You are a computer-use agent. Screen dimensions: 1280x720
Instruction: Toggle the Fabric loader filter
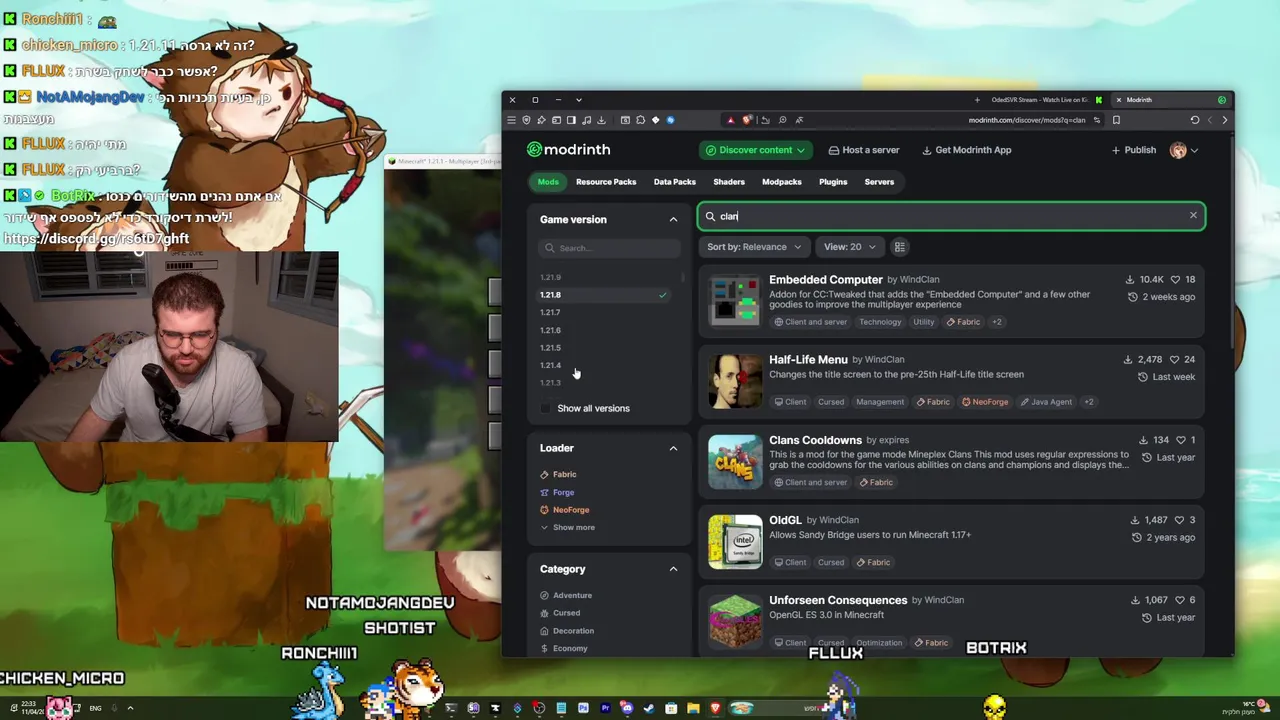click(558, 474)
